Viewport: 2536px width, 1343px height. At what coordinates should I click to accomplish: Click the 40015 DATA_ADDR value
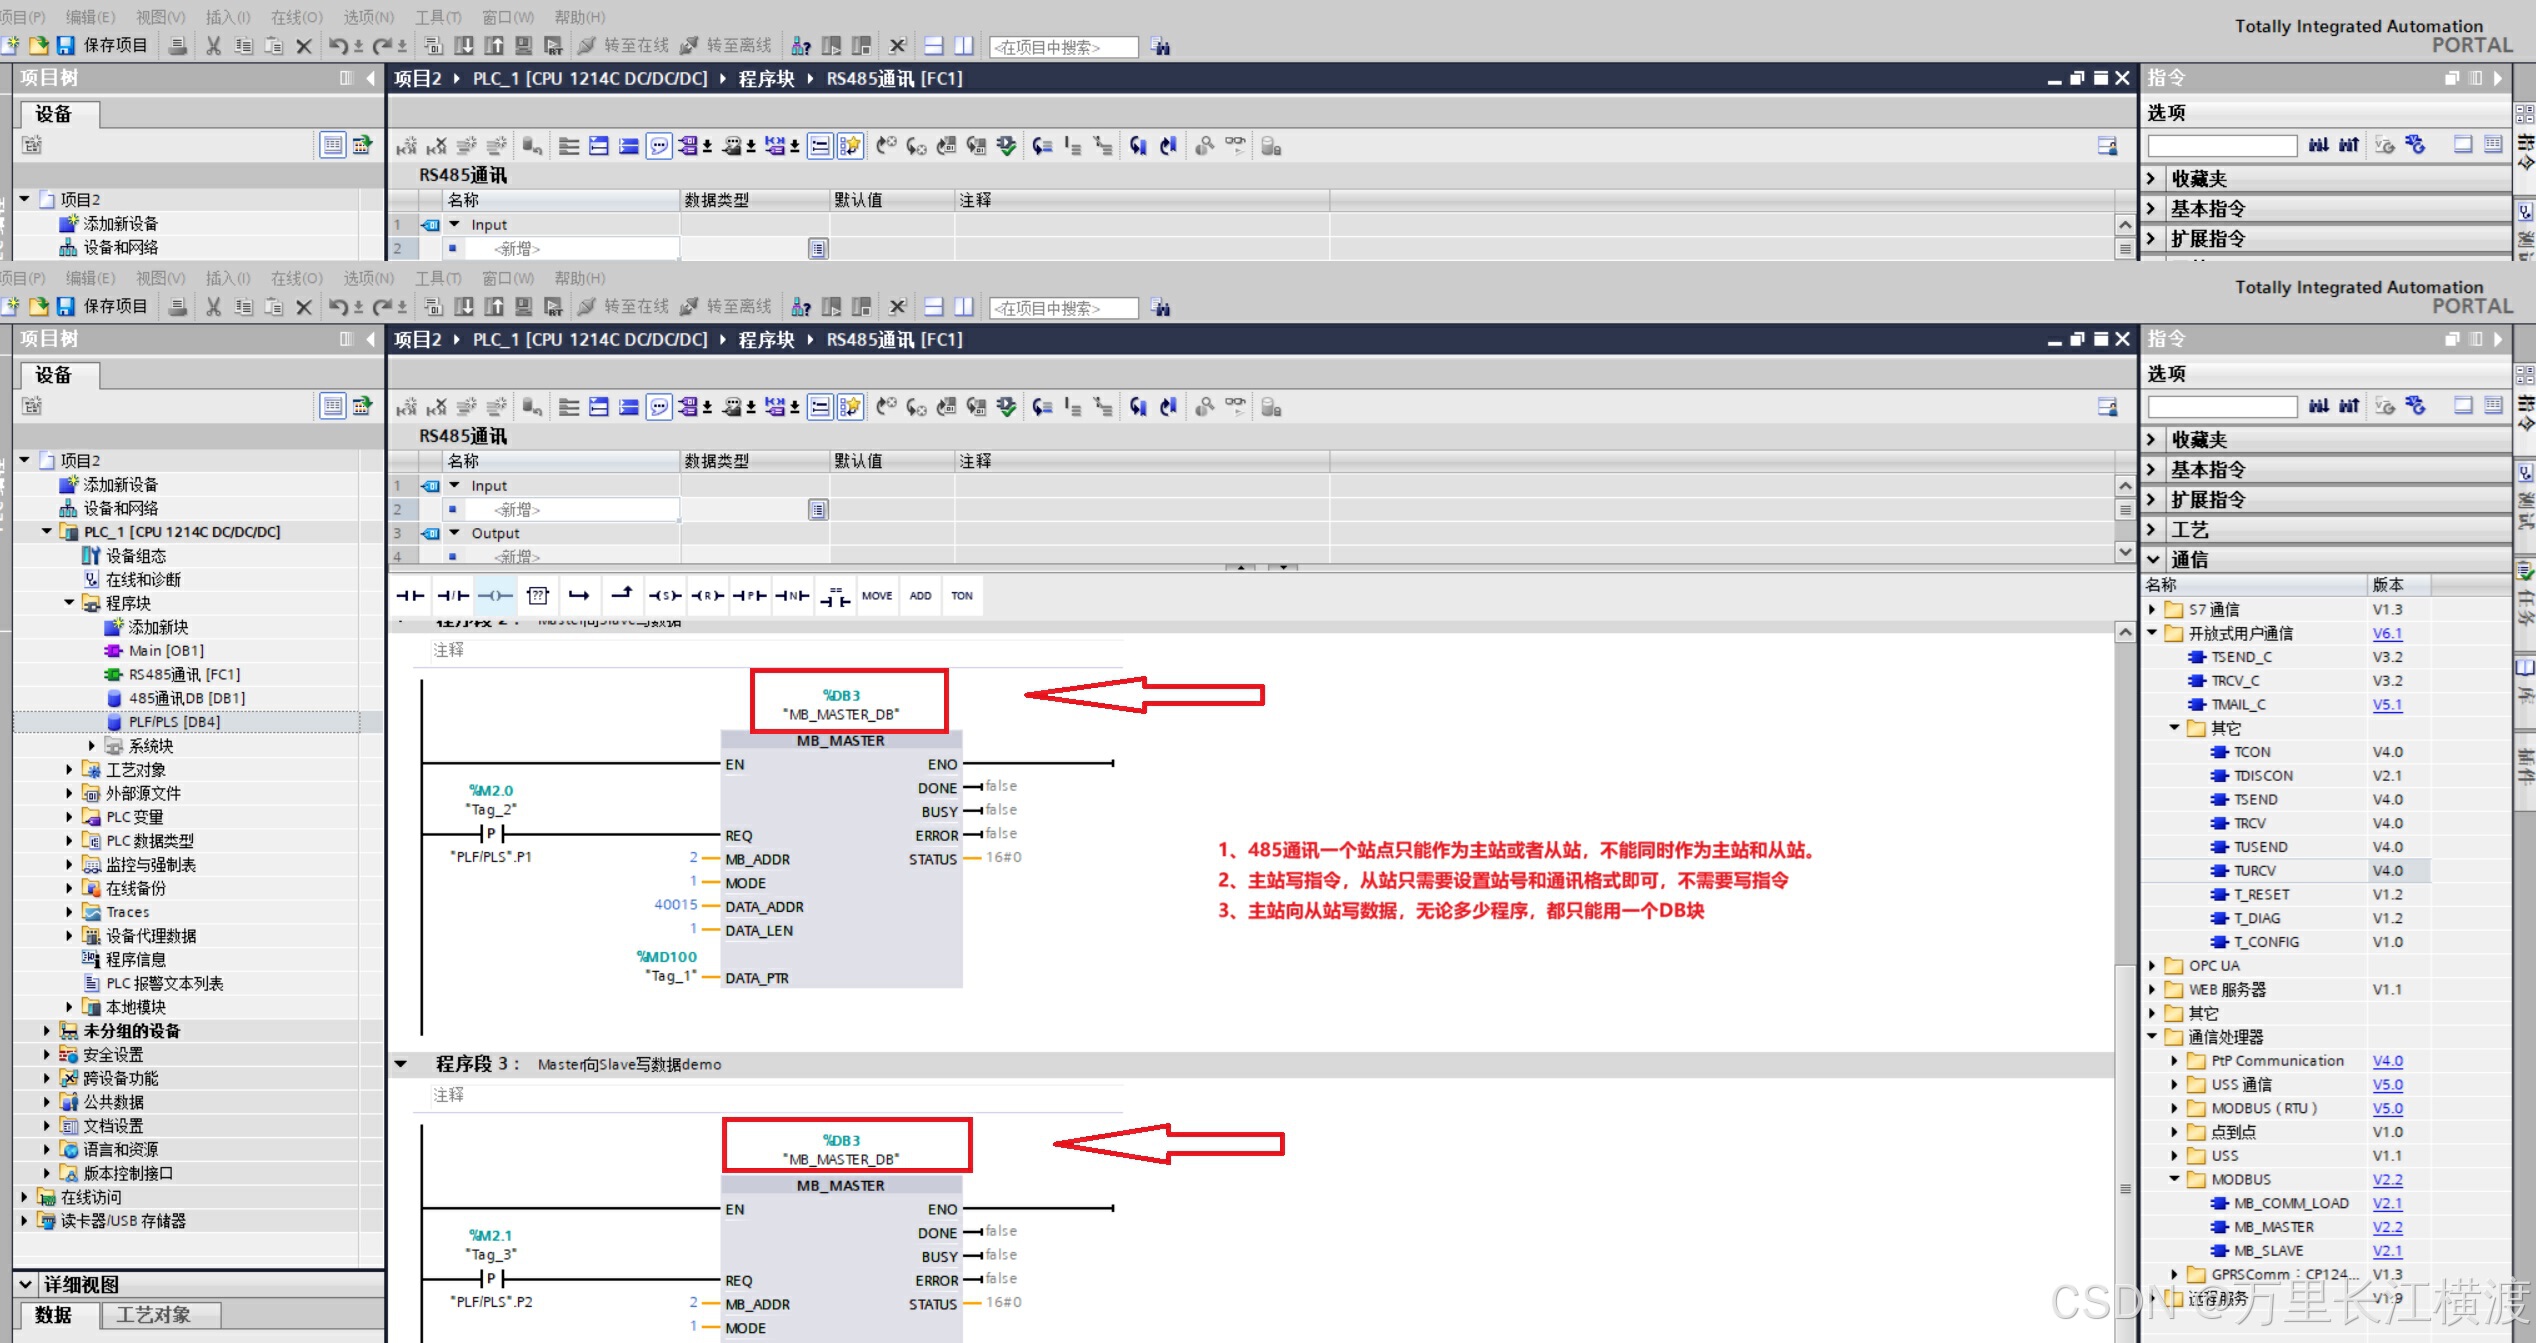point(675,905)
